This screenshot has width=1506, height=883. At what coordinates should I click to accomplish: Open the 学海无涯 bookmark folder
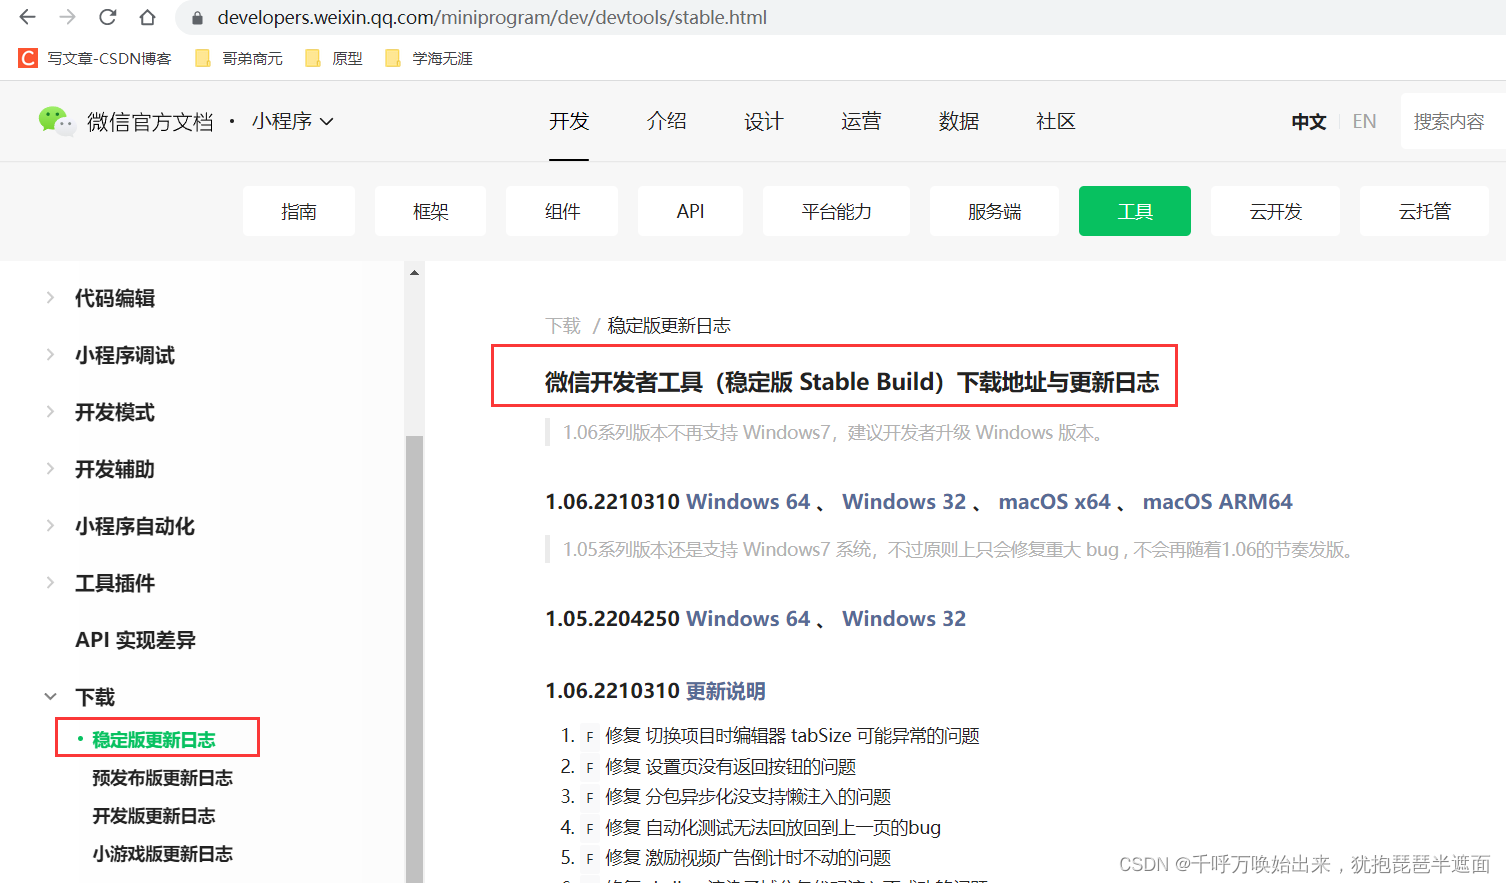click(x=428, y=58)
